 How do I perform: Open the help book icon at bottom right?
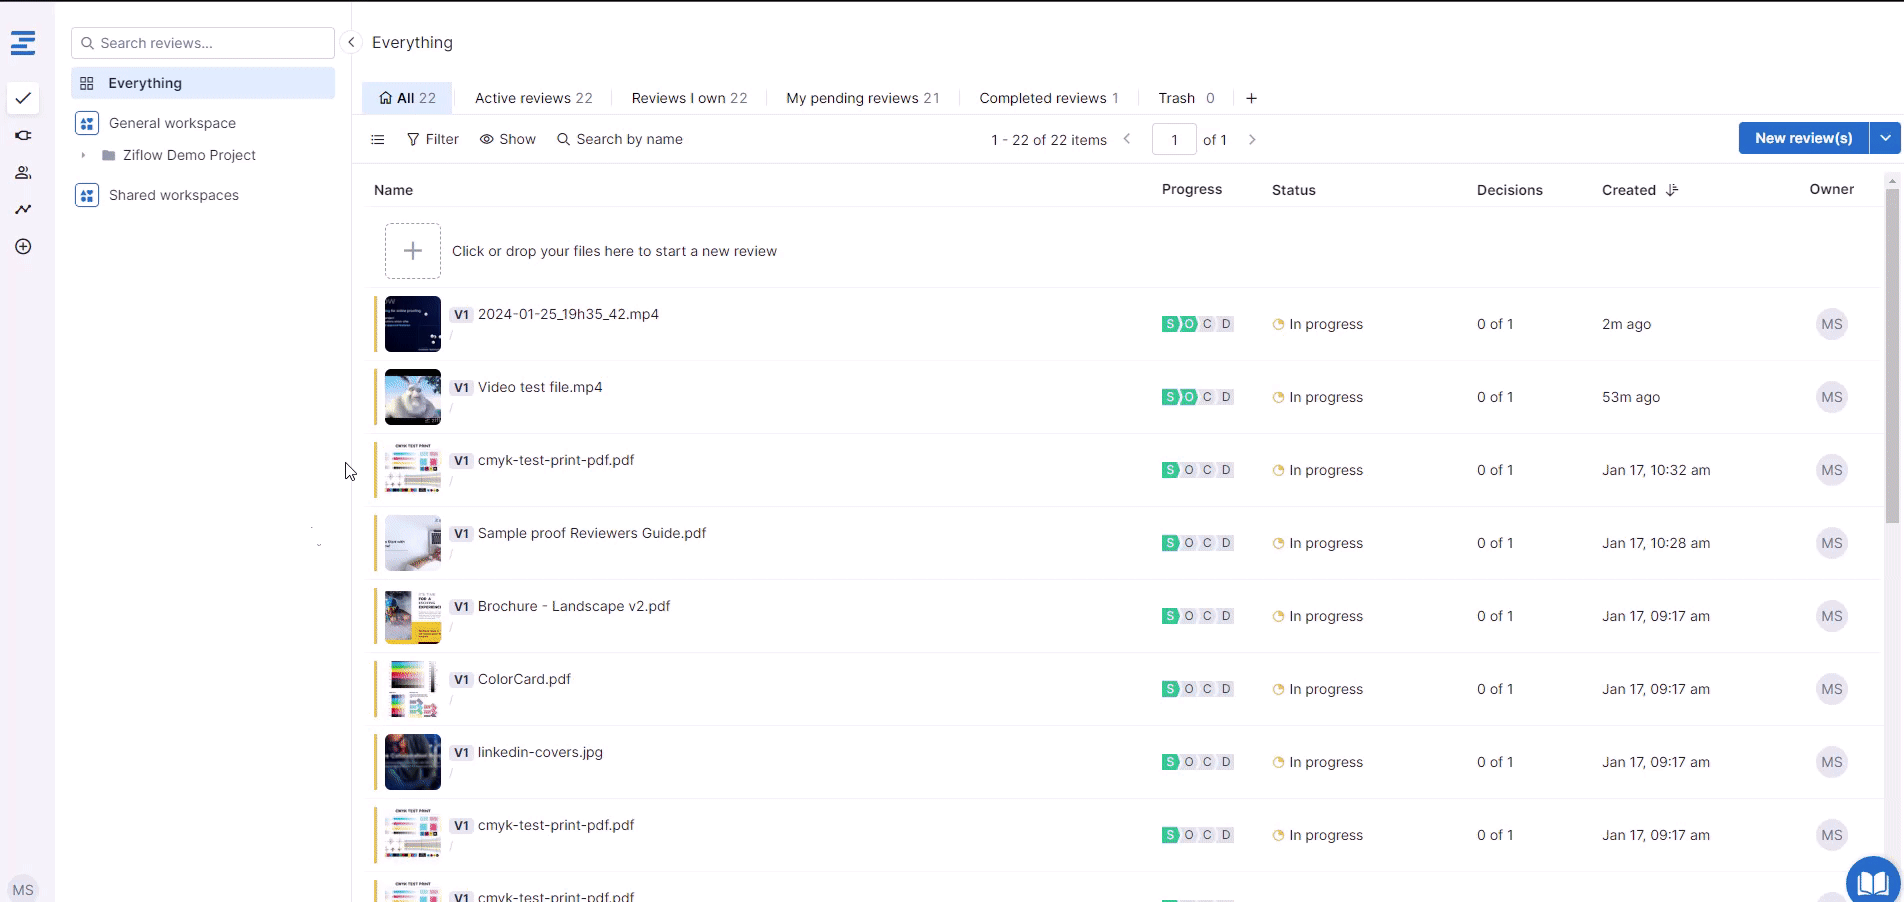click(x=1871, y=882)
